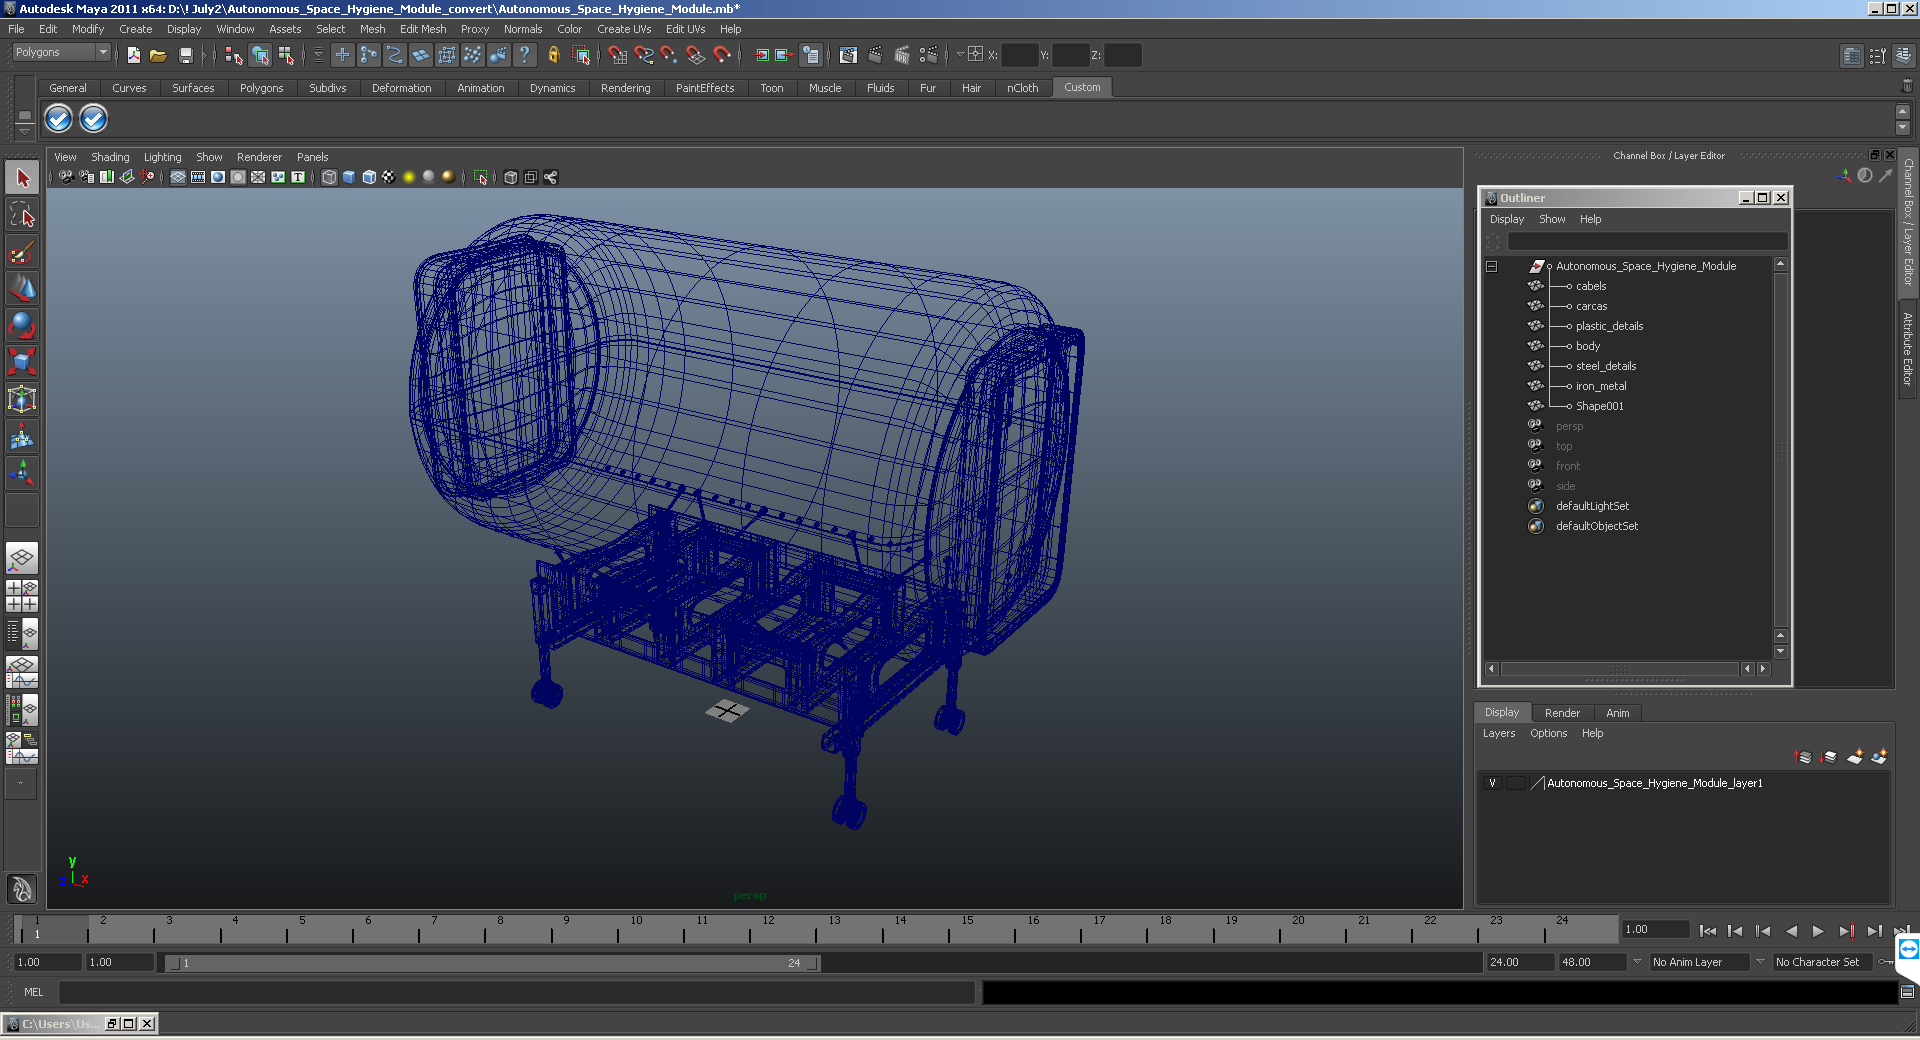Image resolution: width=1920 pixels, height=1040 pixels.
Task: Toggle Snap to curves magnet
Action: tap(644, 55)
